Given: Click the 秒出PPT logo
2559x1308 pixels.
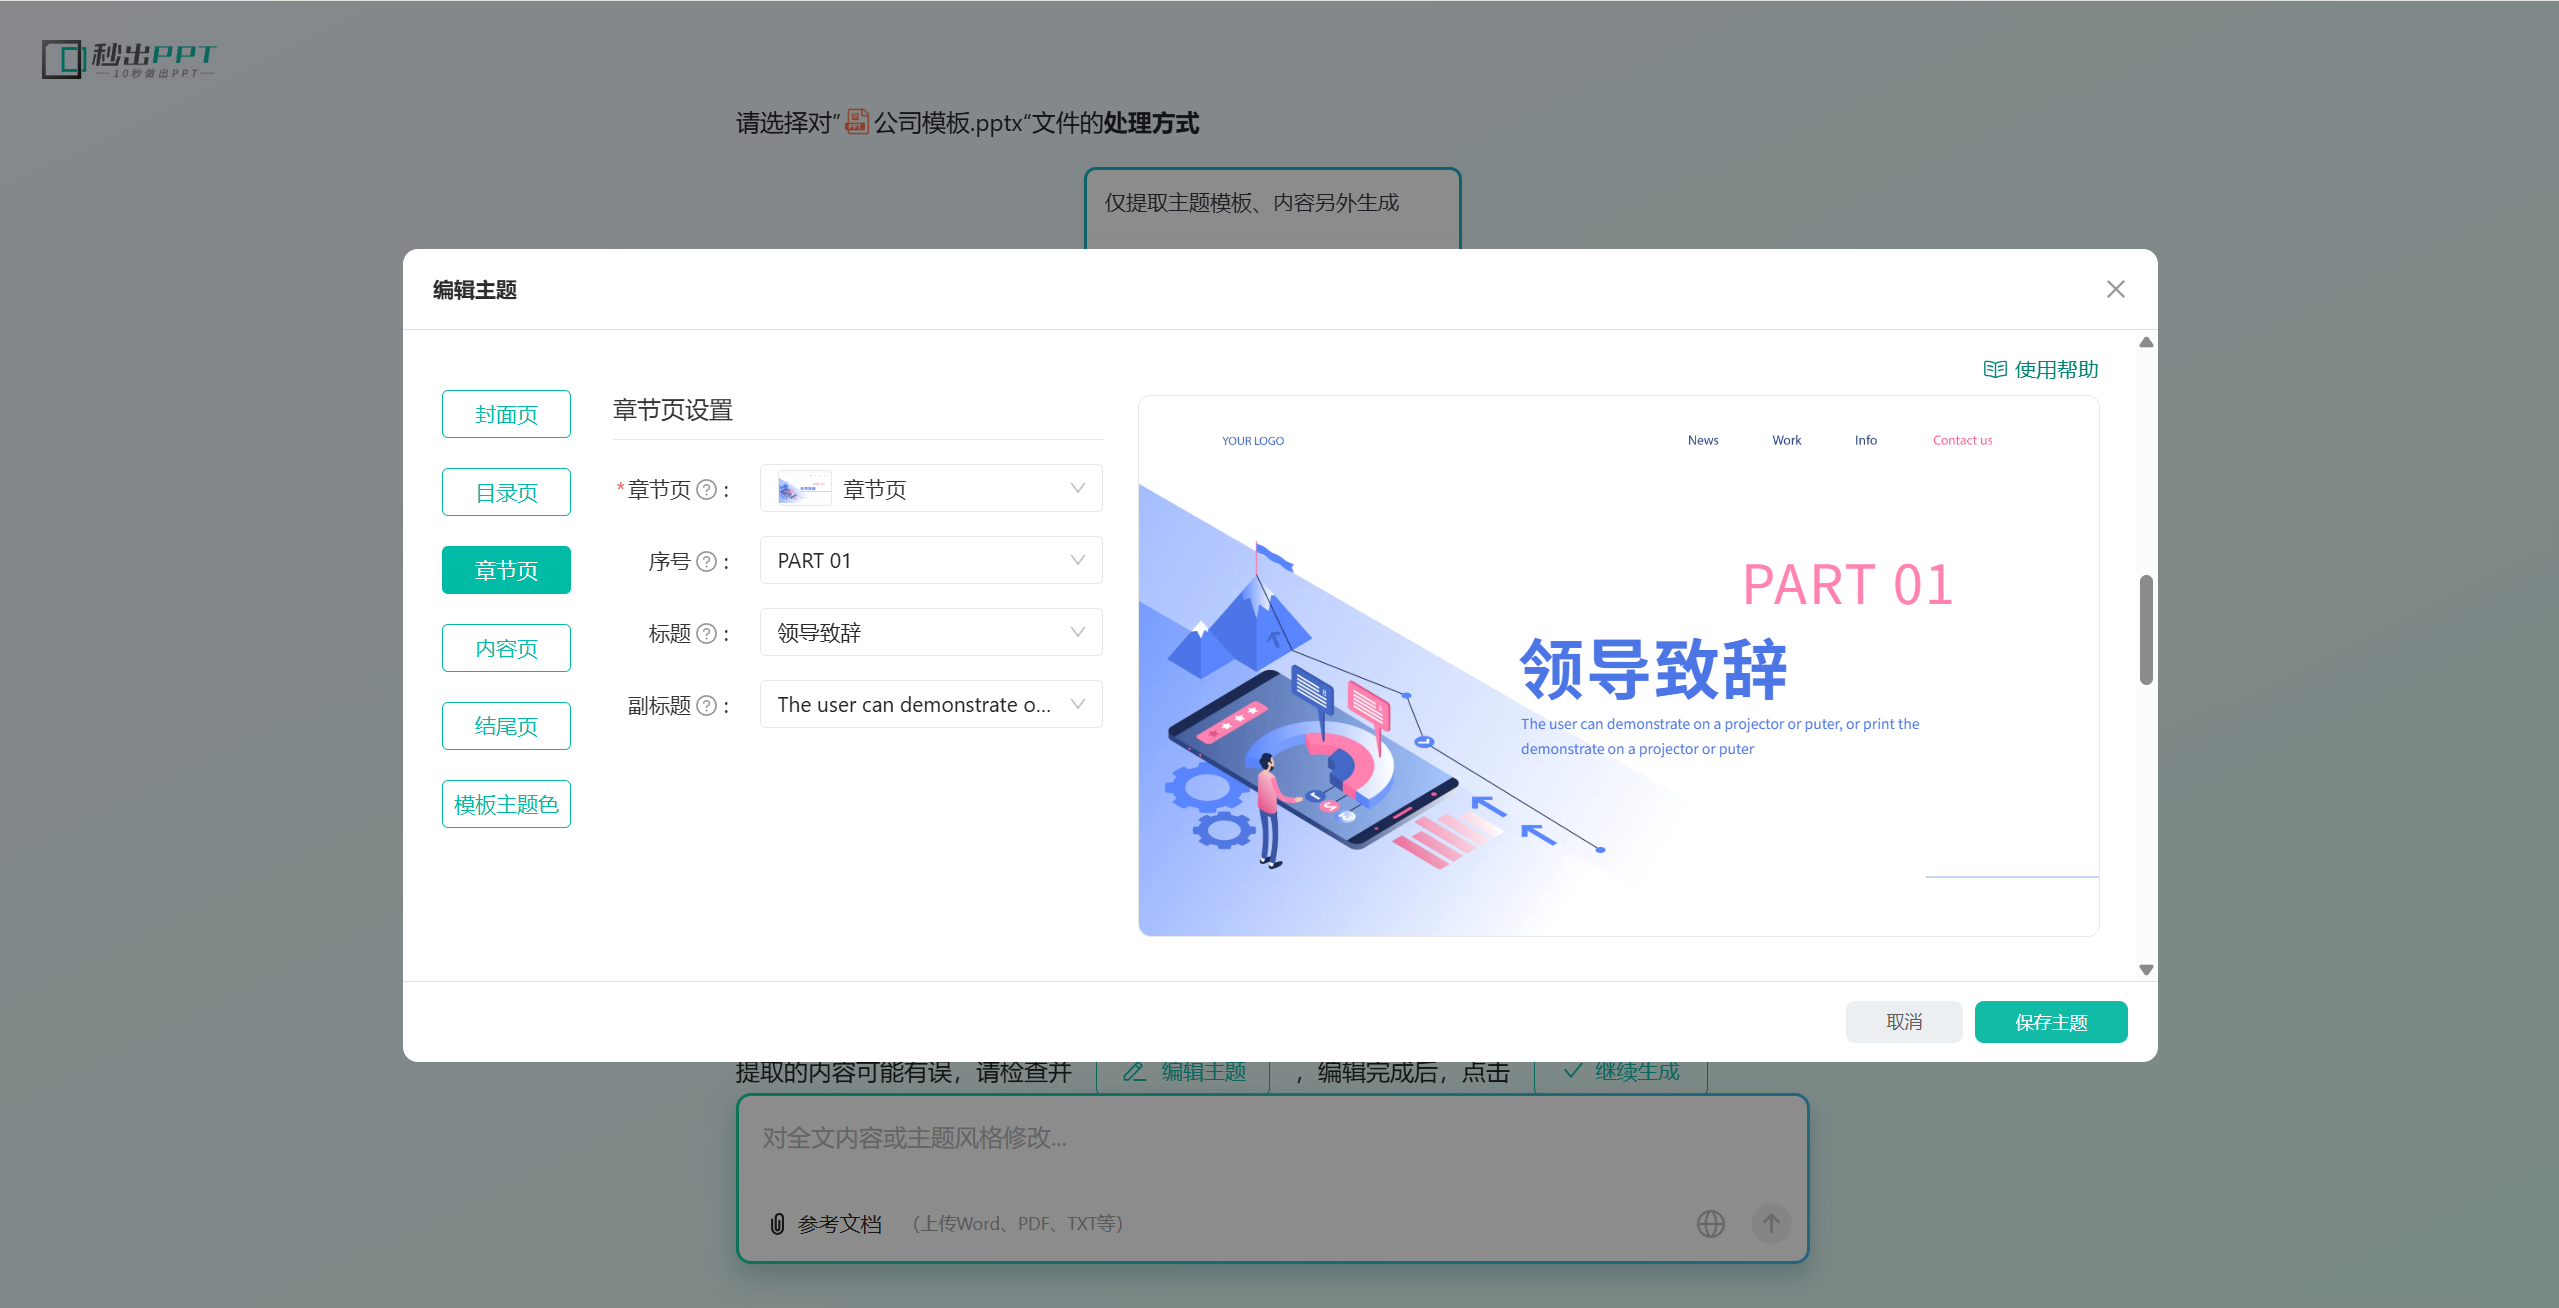Looking at the screenshot, I should coord(129,59).
